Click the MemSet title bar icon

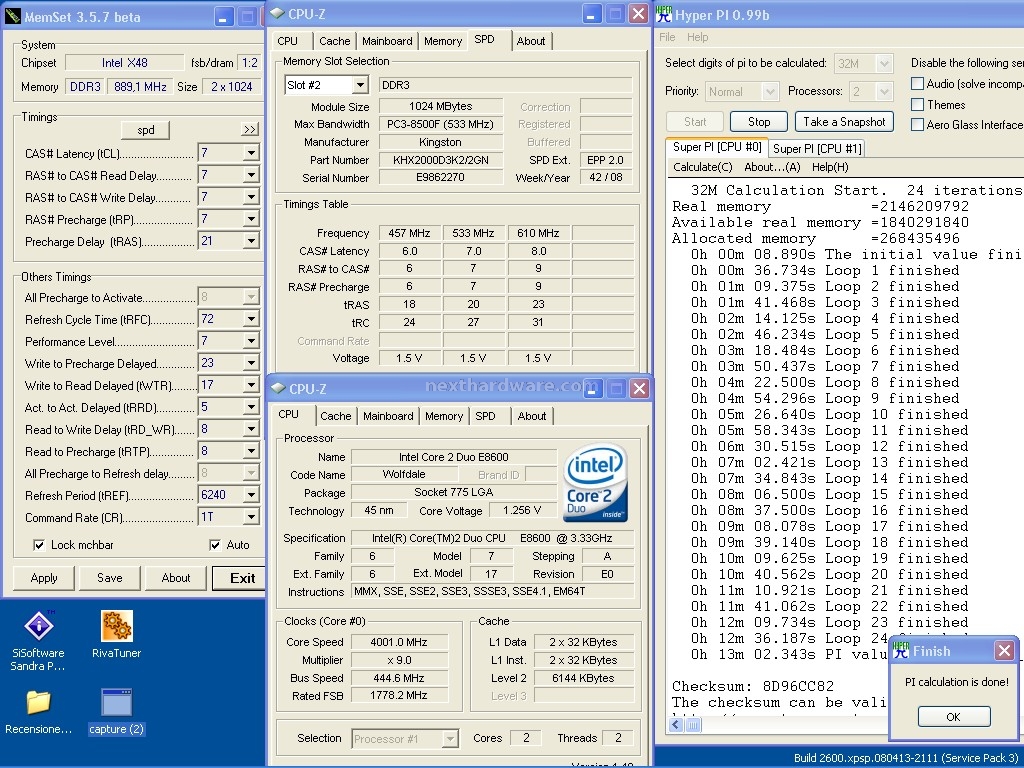12,16
